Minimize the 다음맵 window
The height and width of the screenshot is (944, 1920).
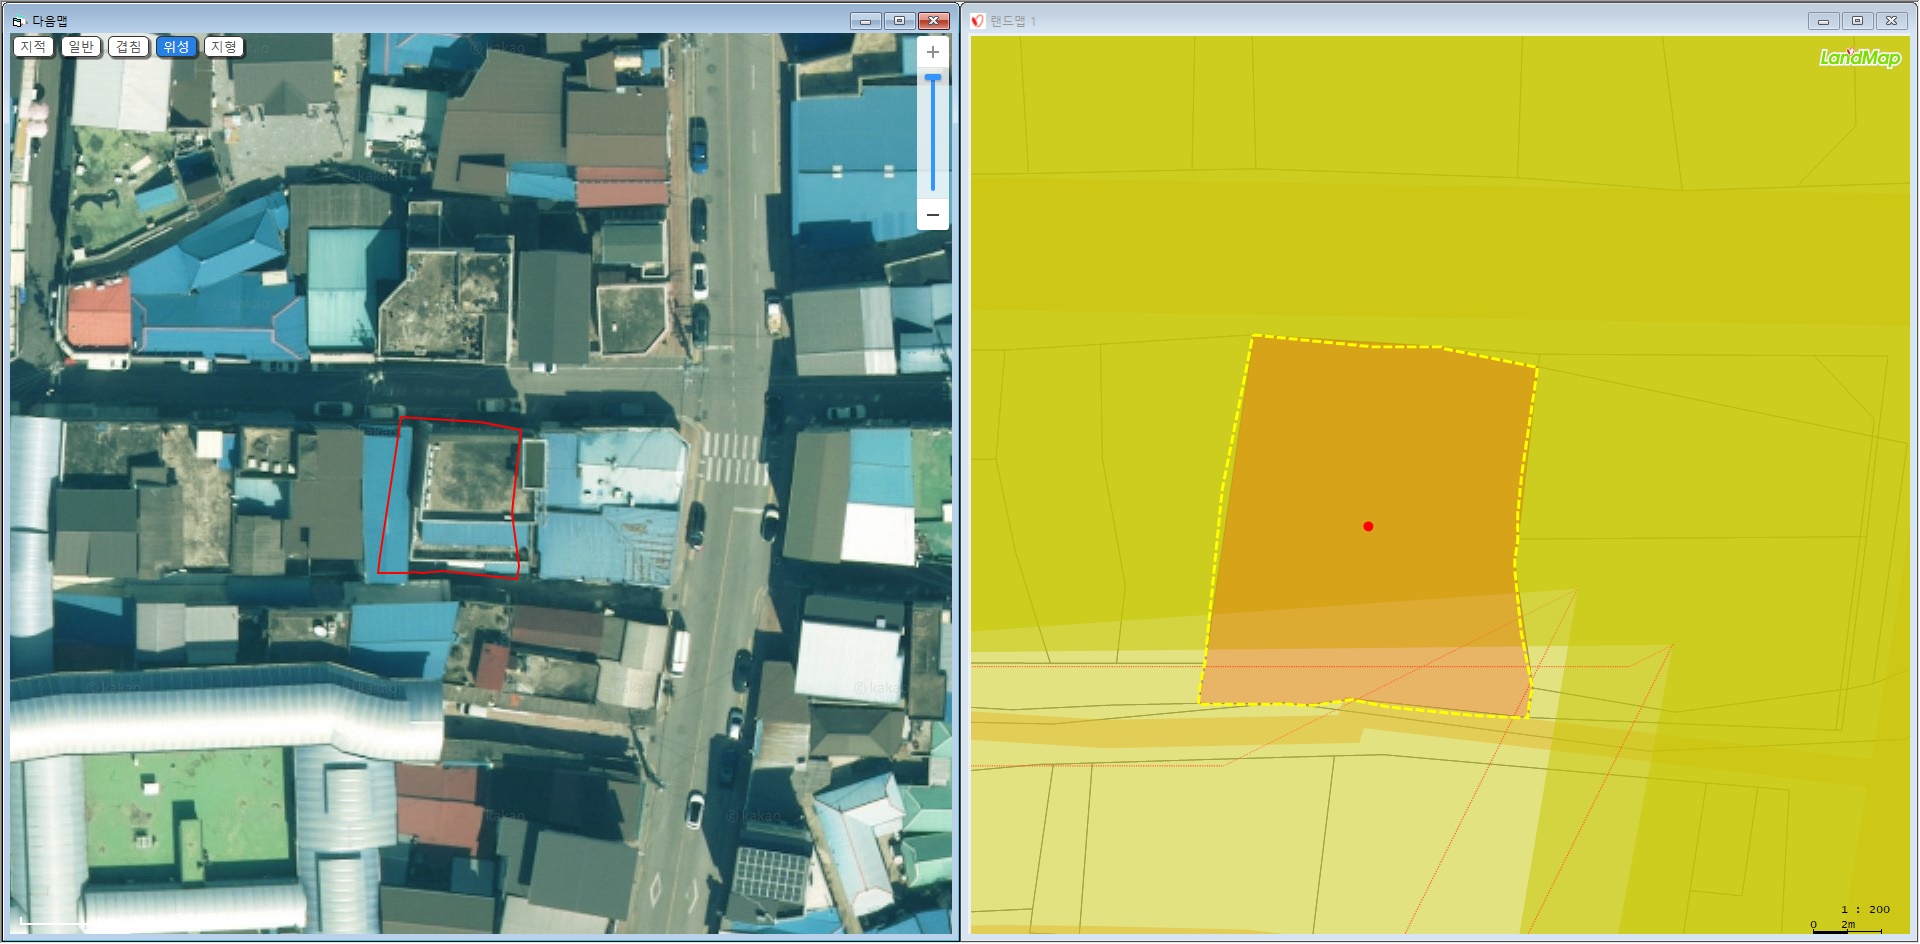click(865, 21)
